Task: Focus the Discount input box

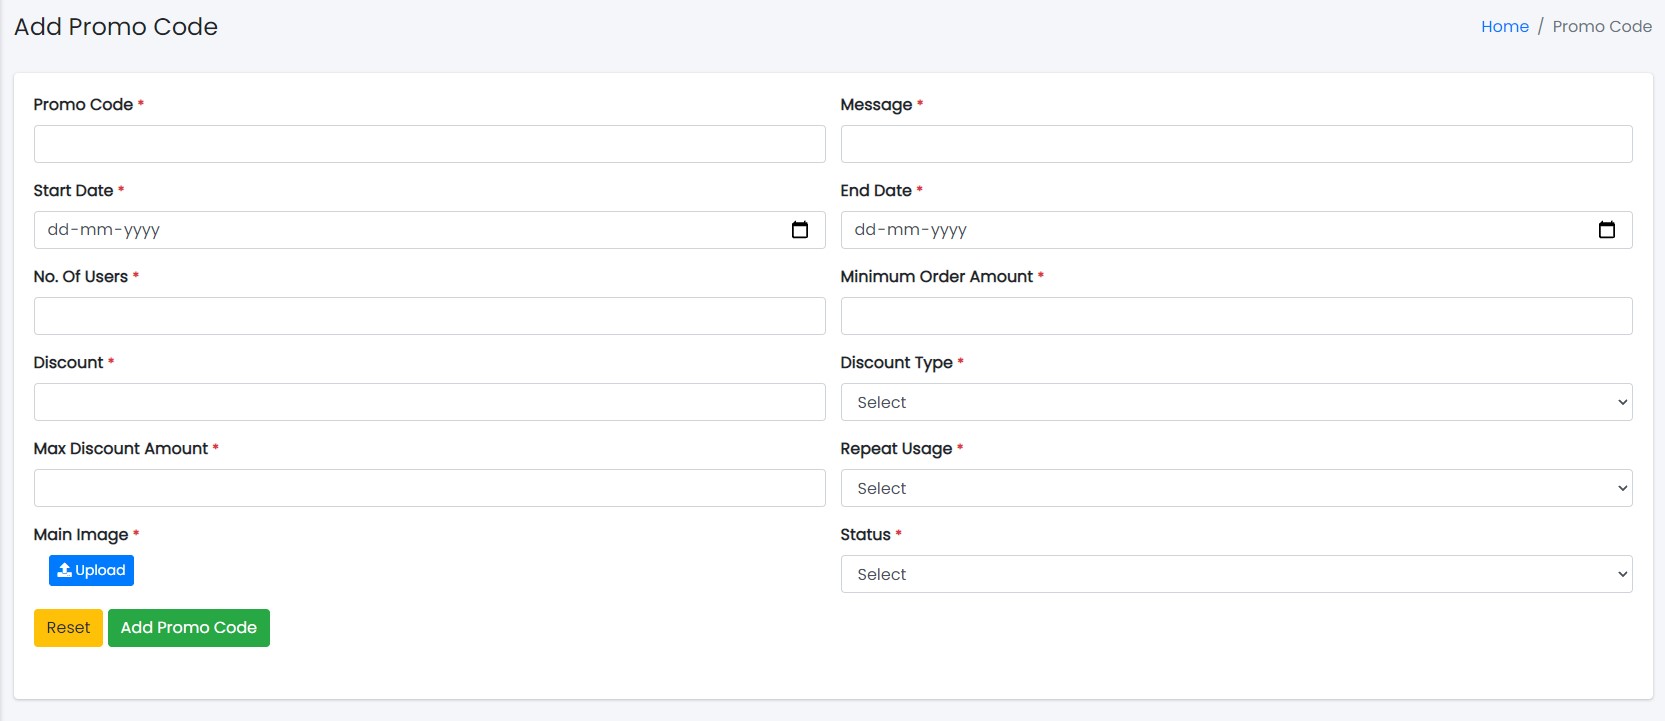Action: tap(429, 402)
